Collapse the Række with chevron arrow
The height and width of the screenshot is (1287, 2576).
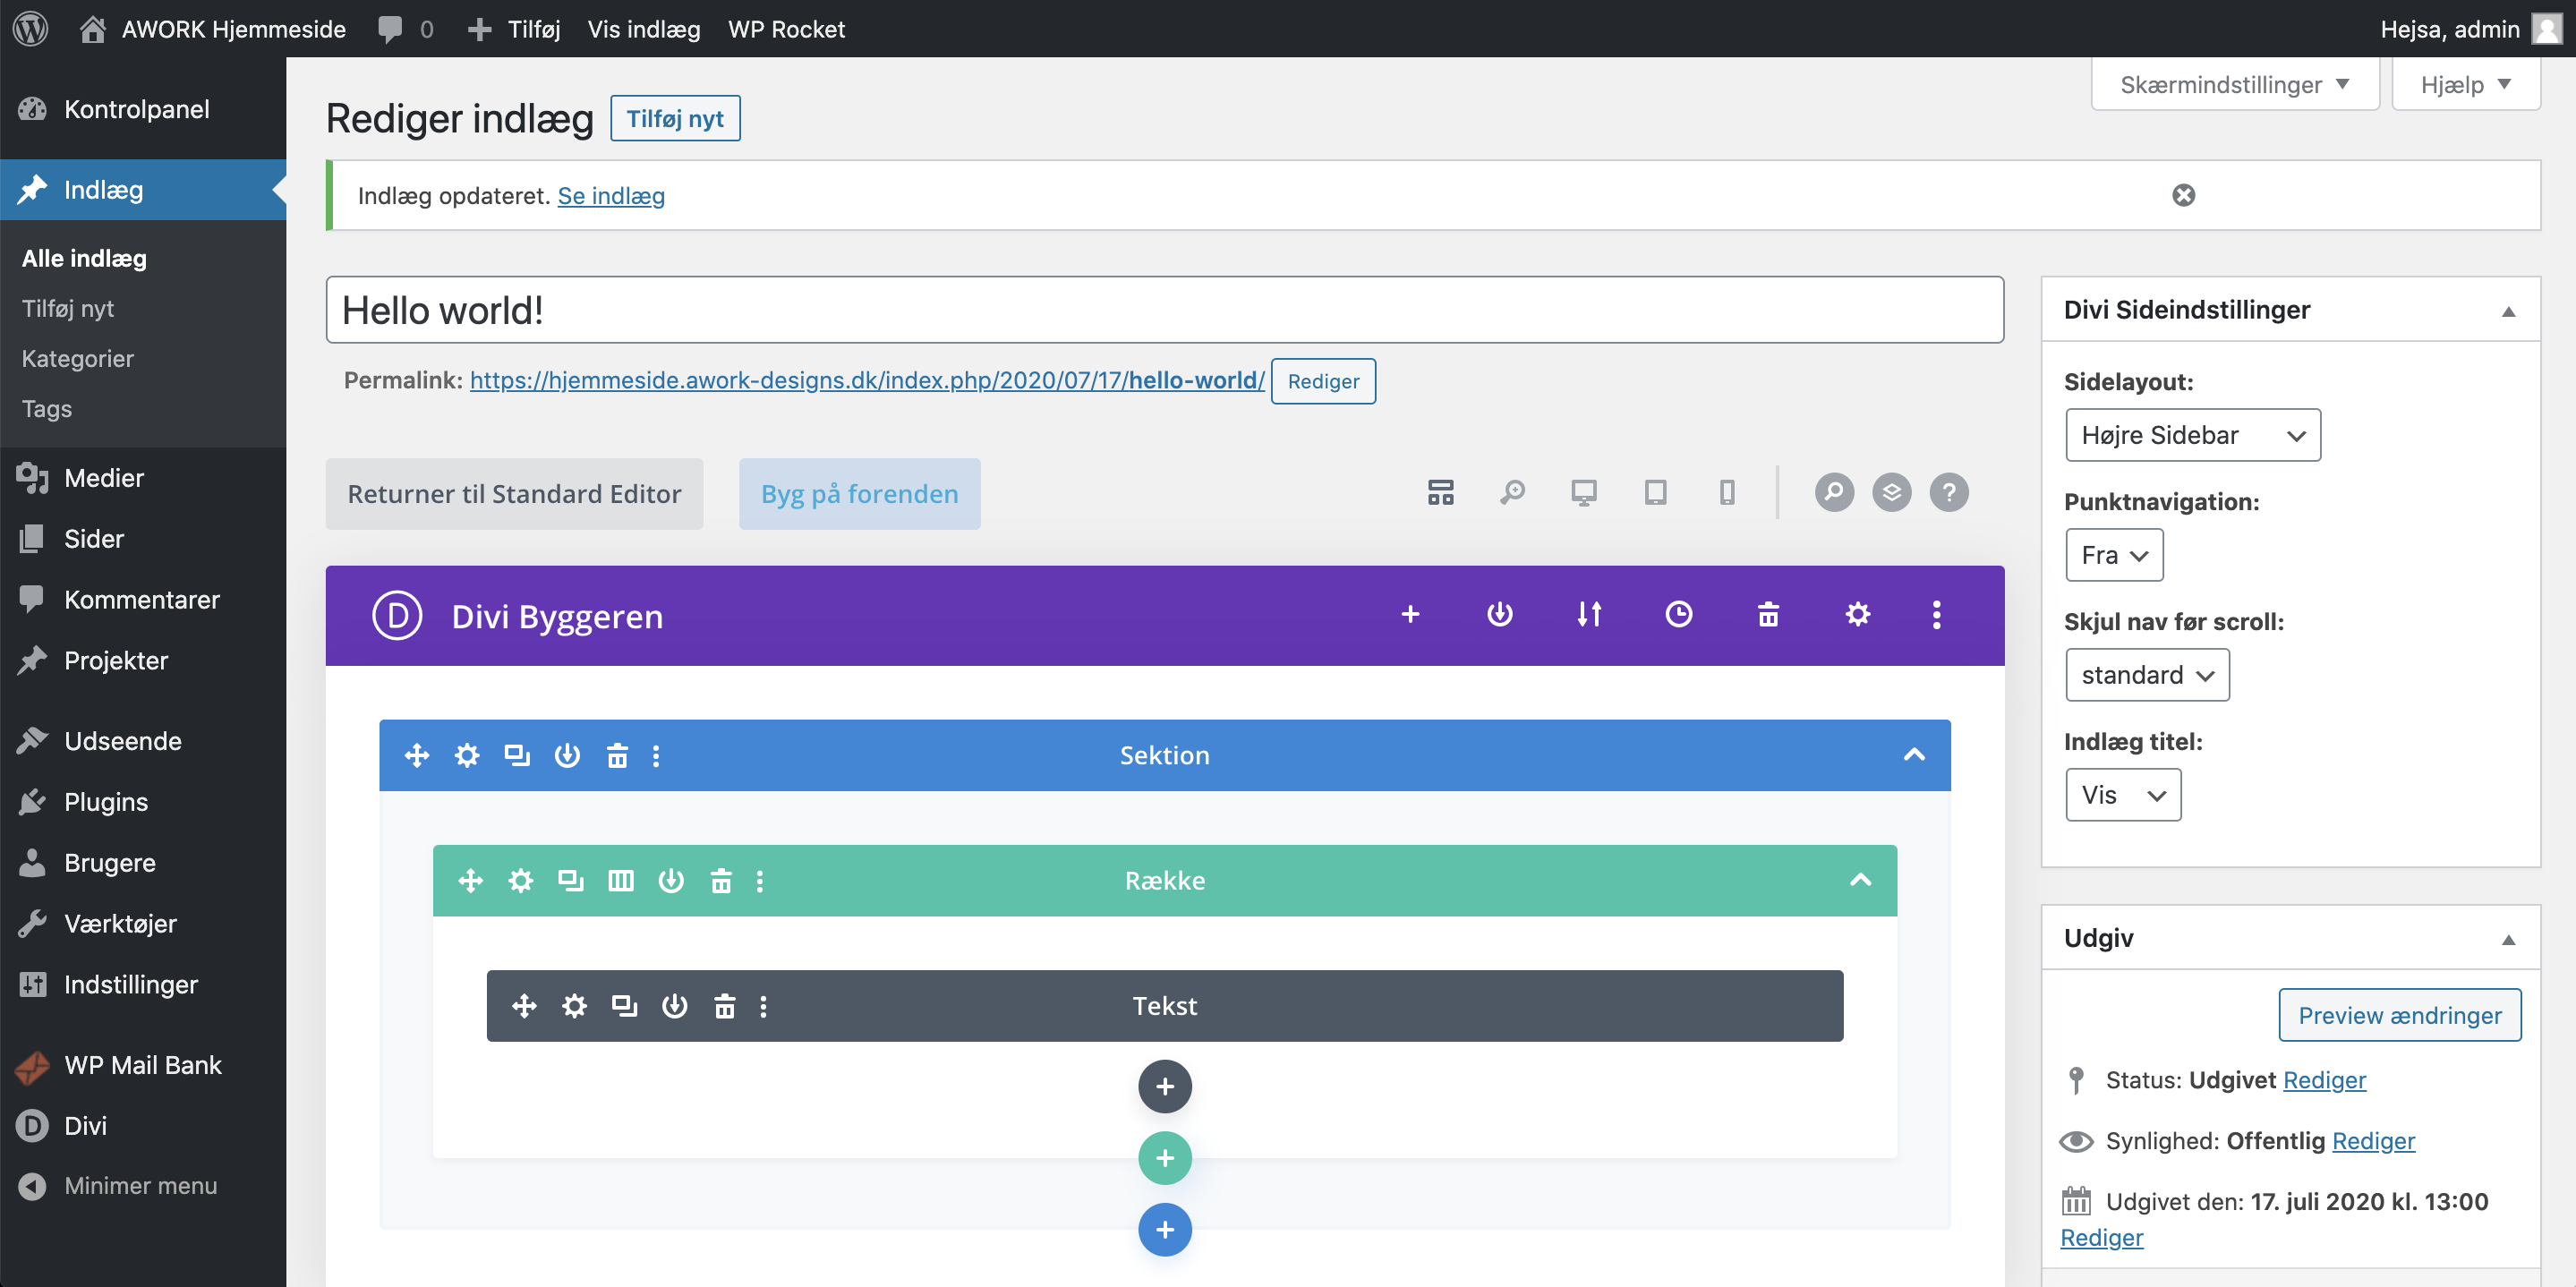click(x=1860, y=880)
